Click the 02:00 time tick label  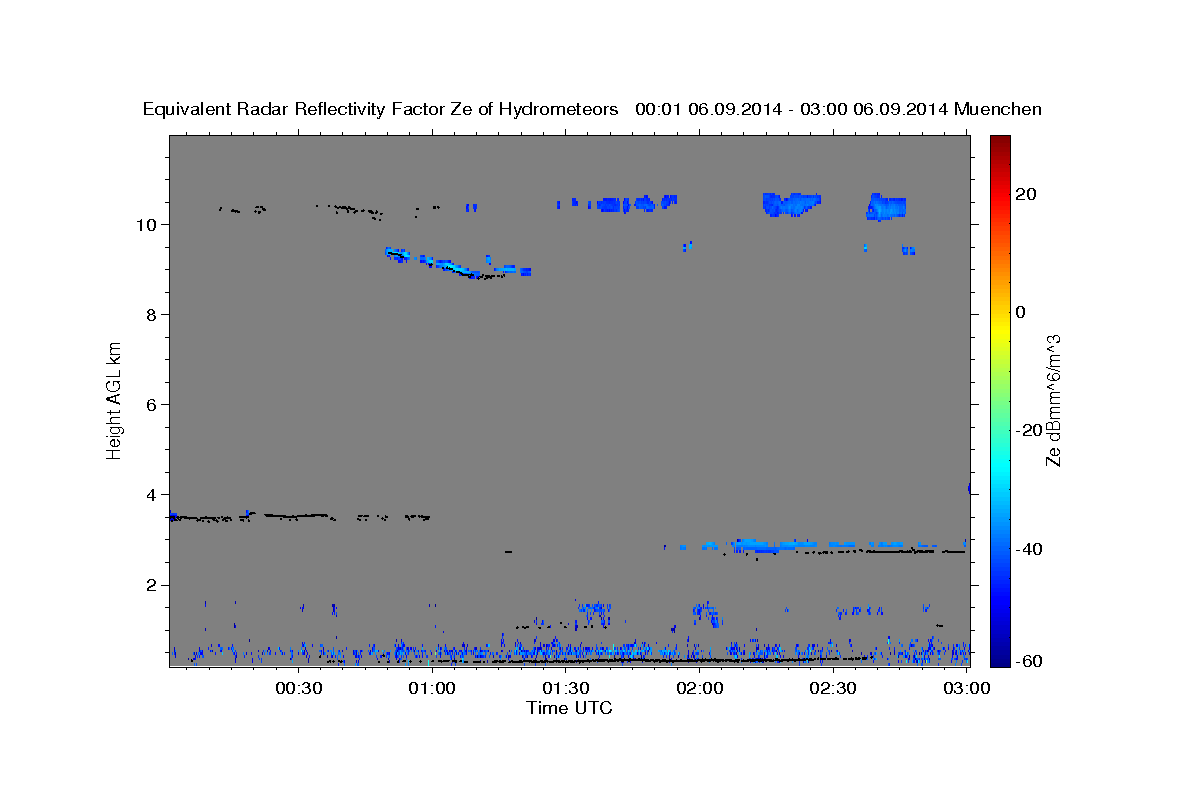click(x=701, y=688)
